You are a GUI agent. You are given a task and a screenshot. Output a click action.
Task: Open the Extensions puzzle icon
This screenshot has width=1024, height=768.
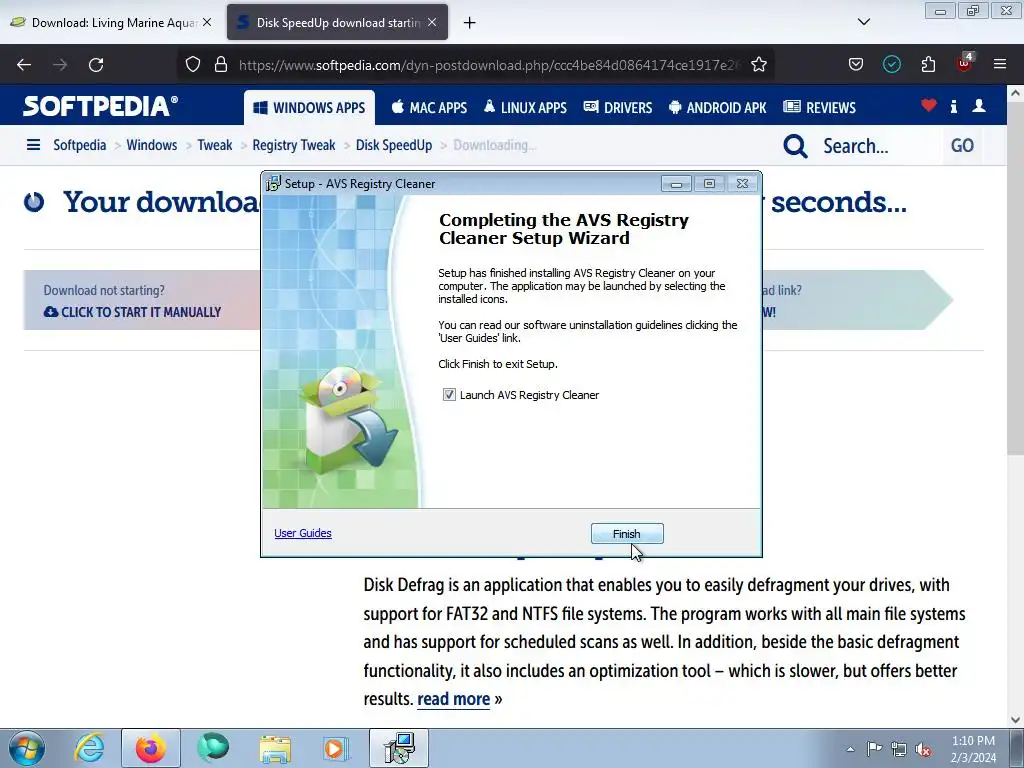click(x=928, y=64)
